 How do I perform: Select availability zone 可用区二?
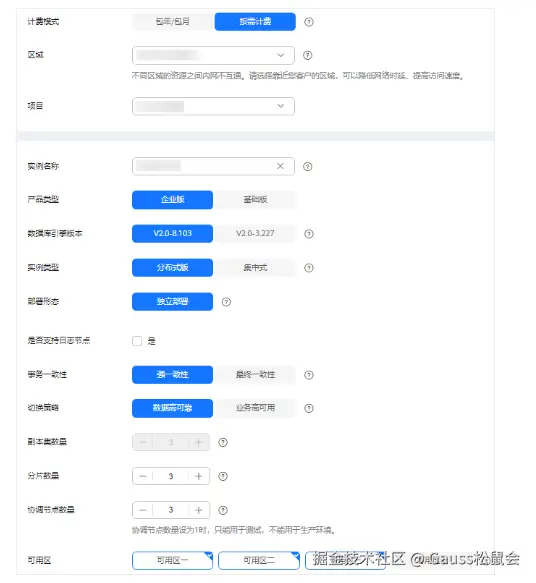click(259, 560)
